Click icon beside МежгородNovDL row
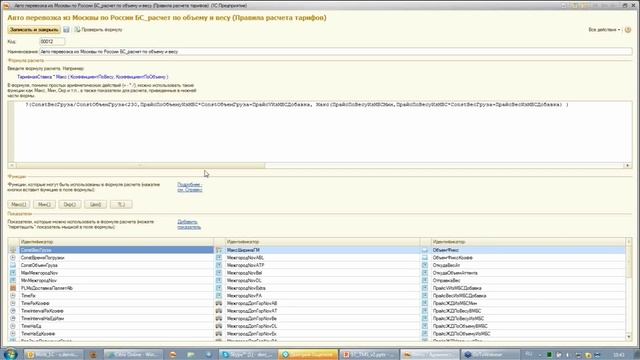Image resolution: width=640 pixels, height=360 pixels. pos(219,280)
